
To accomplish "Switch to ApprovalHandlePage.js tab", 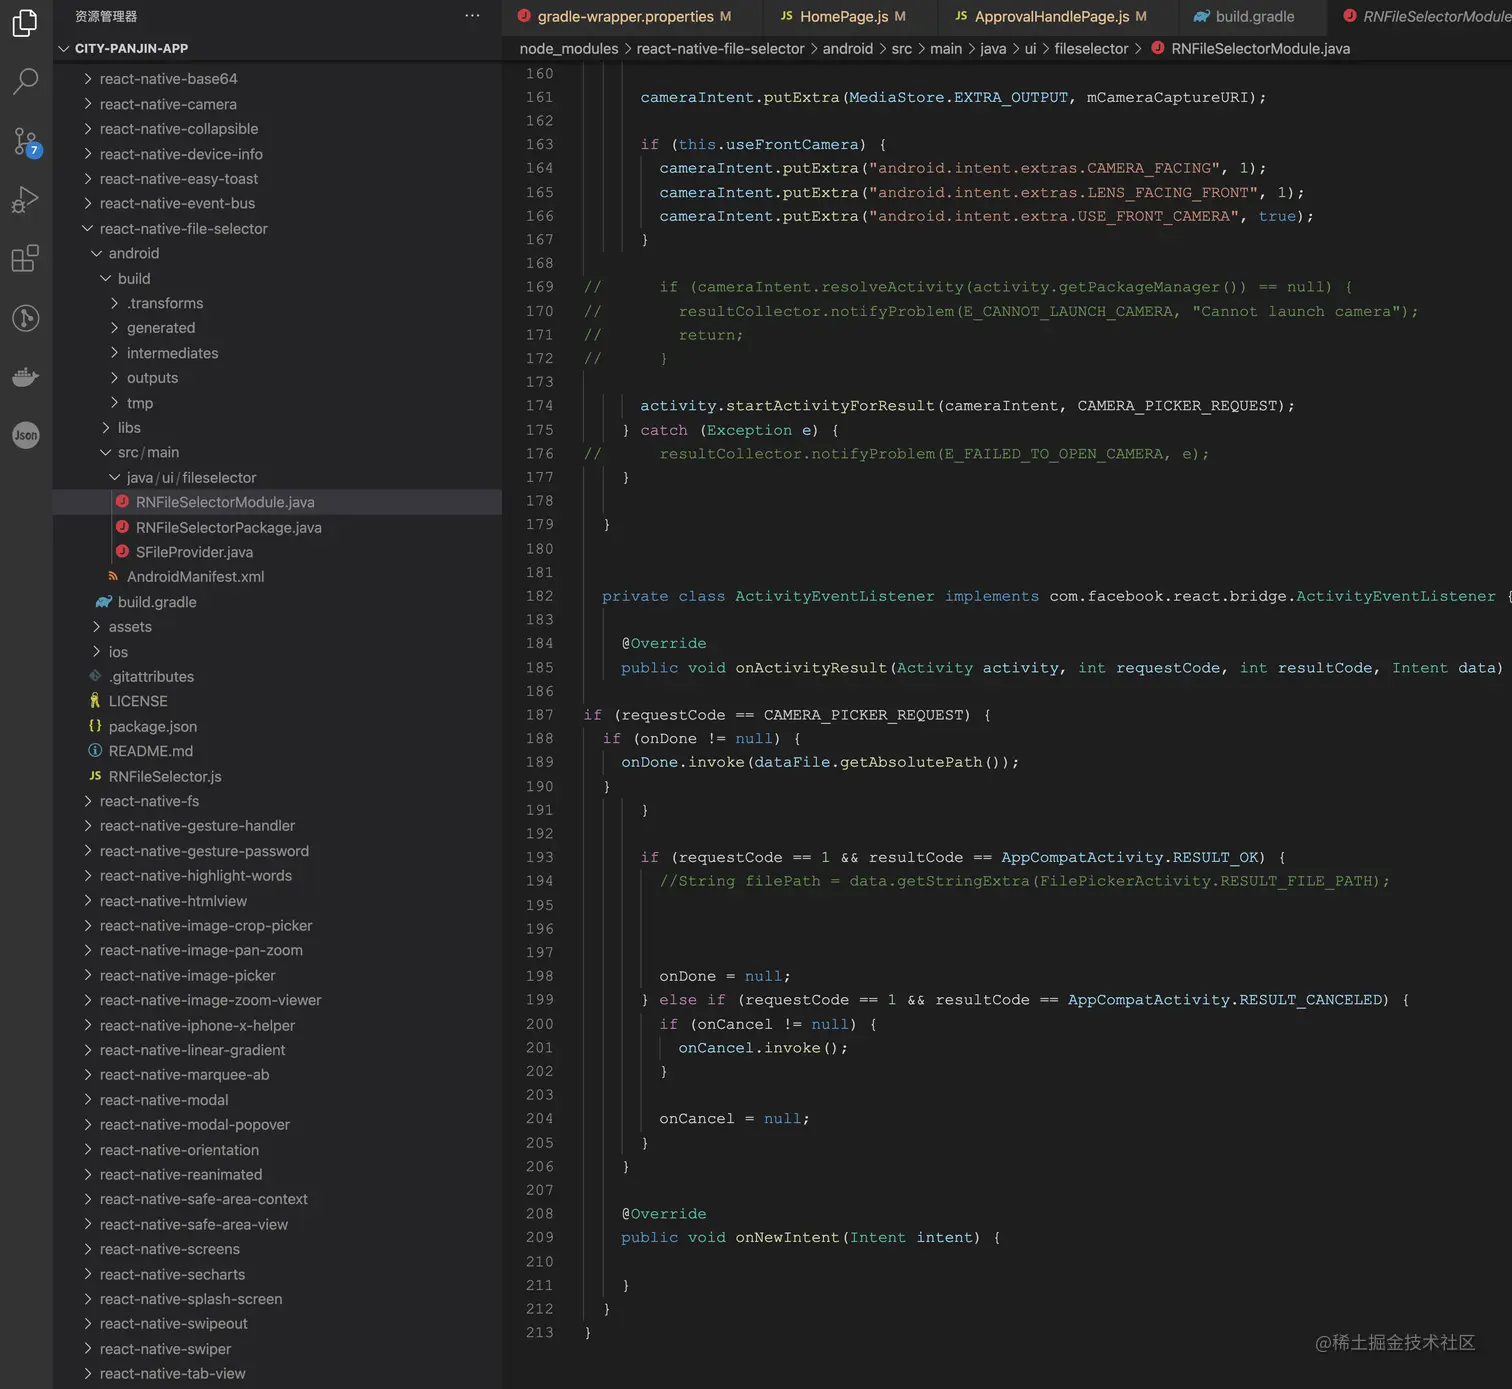I will (1051, 16).
